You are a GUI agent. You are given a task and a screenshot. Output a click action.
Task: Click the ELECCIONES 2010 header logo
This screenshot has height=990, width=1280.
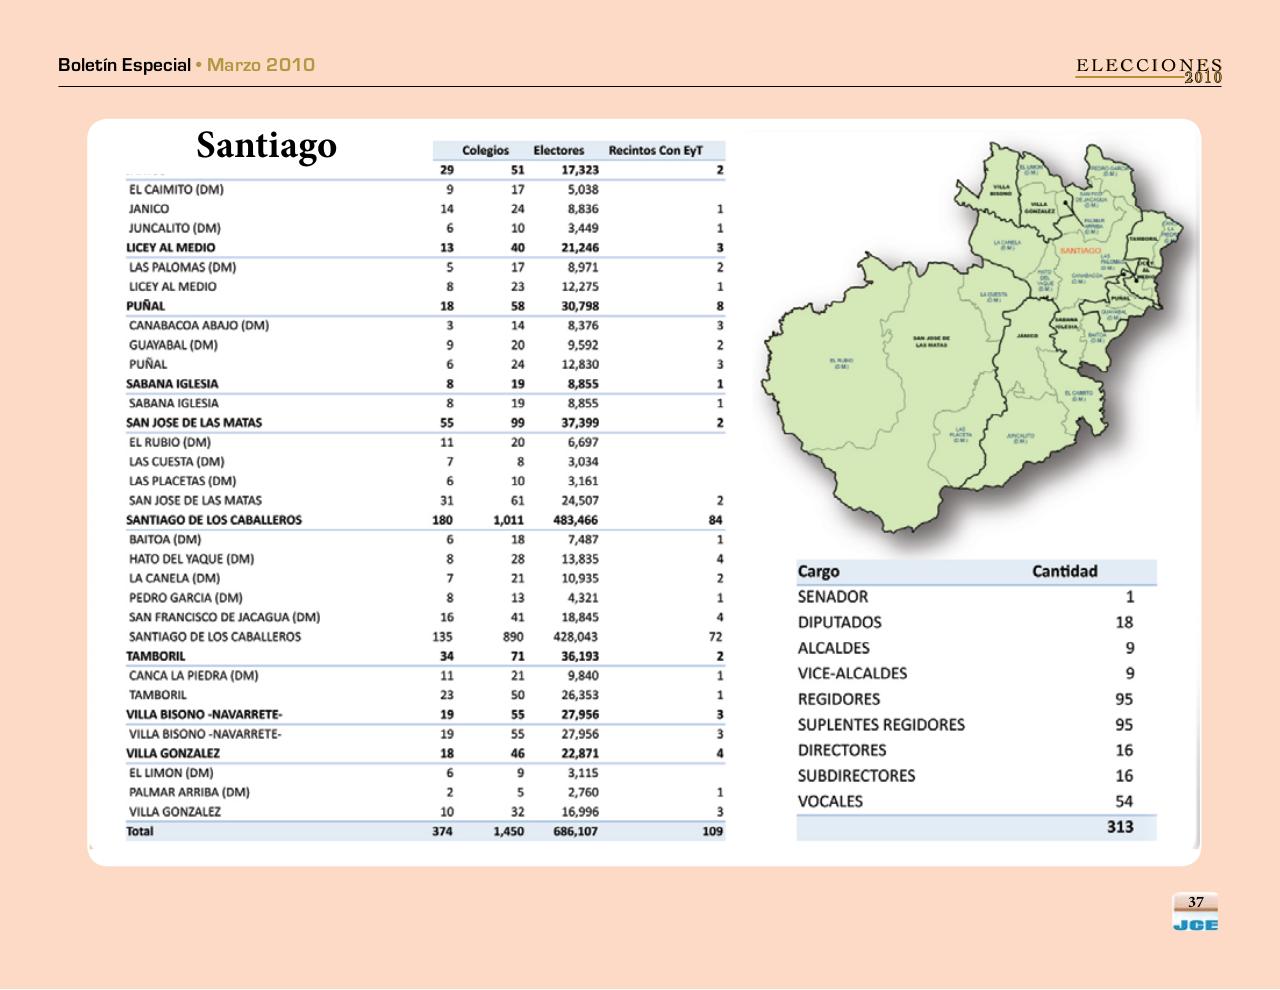point(1148,69)
